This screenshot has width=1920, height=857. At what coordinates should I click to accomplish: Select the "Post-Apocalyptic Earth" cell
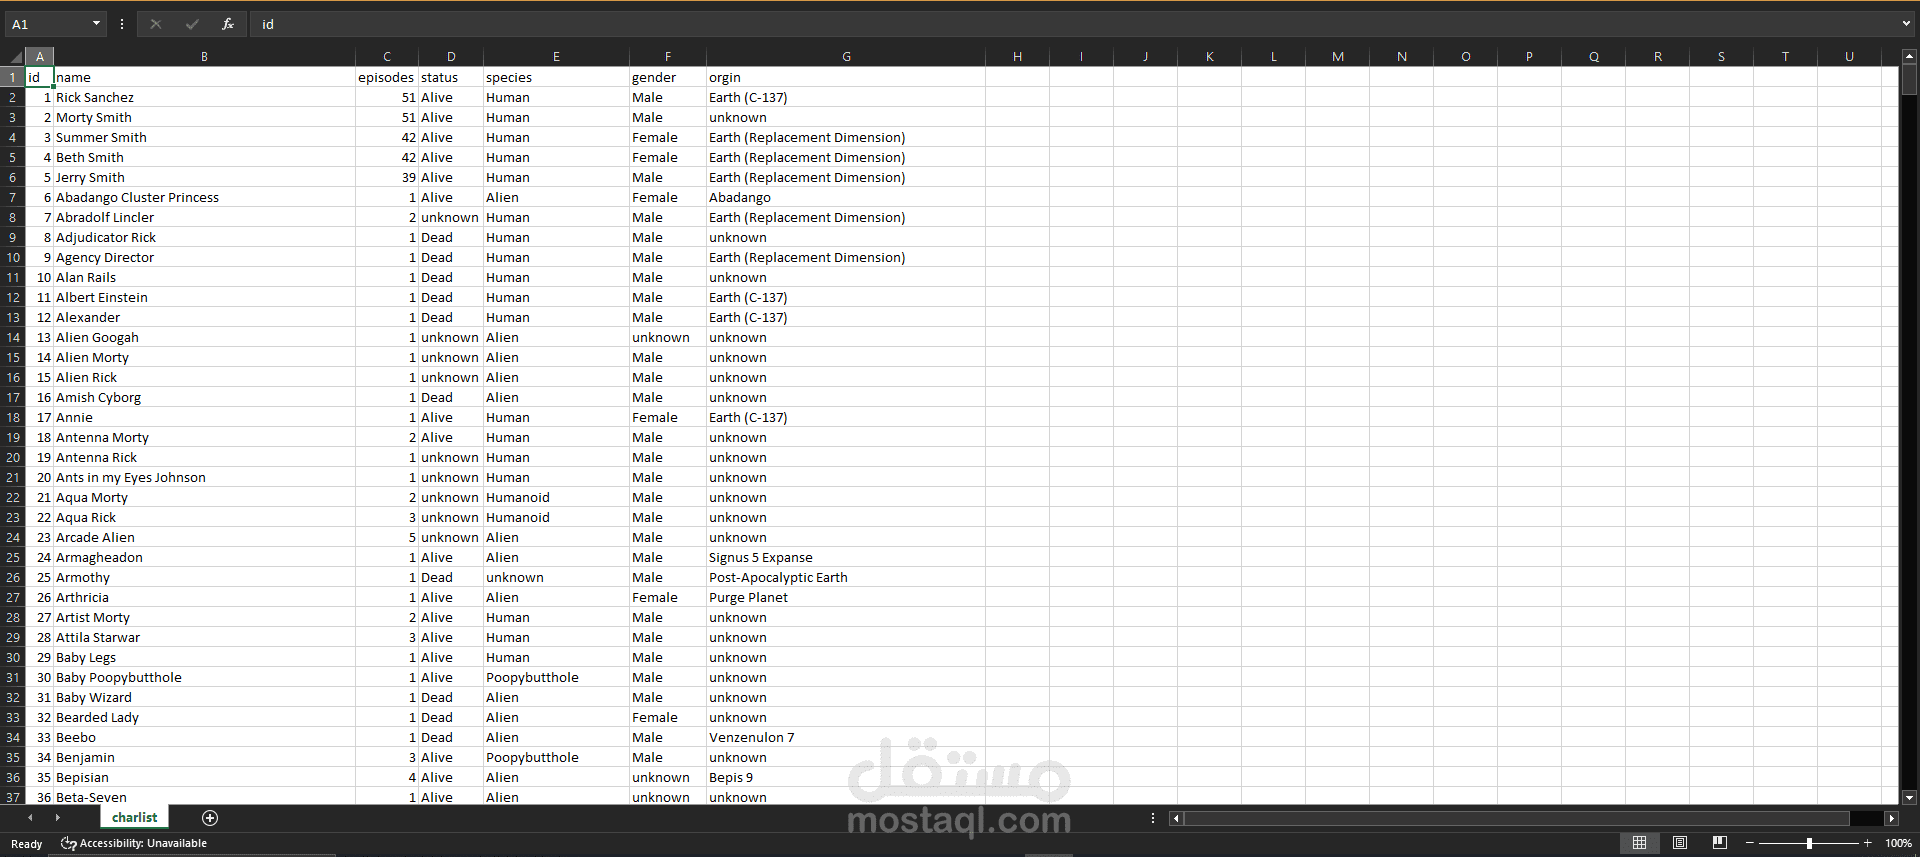coord(846,577)
